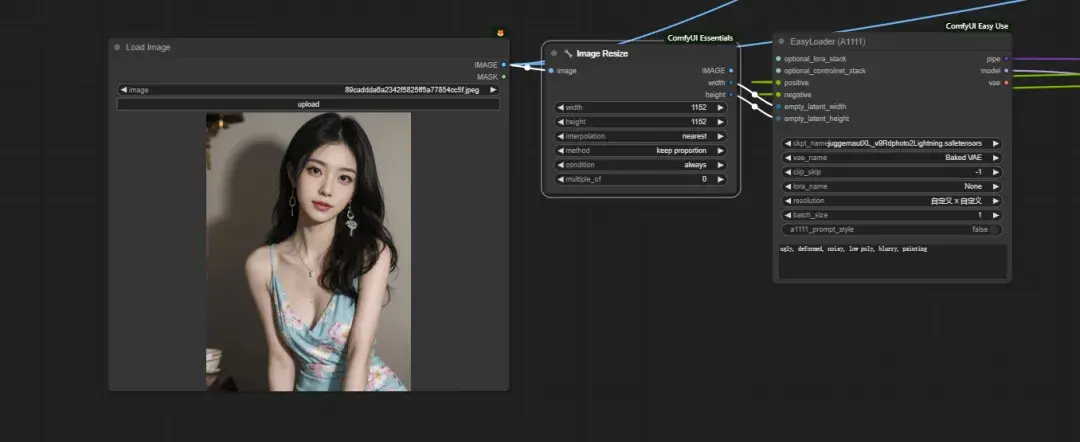
Task: Click the model output port on EasyLoader
Action: [x=1006, y=70]
